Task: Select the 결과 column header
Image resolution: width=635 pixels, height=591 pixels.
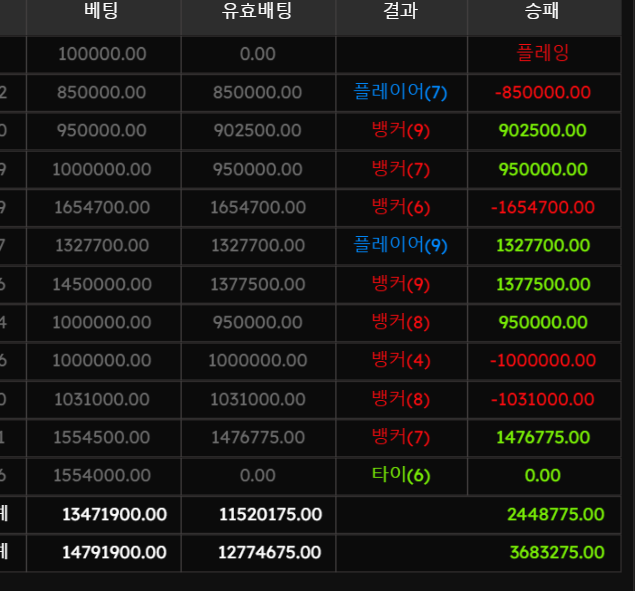Action: click(400, 12)
